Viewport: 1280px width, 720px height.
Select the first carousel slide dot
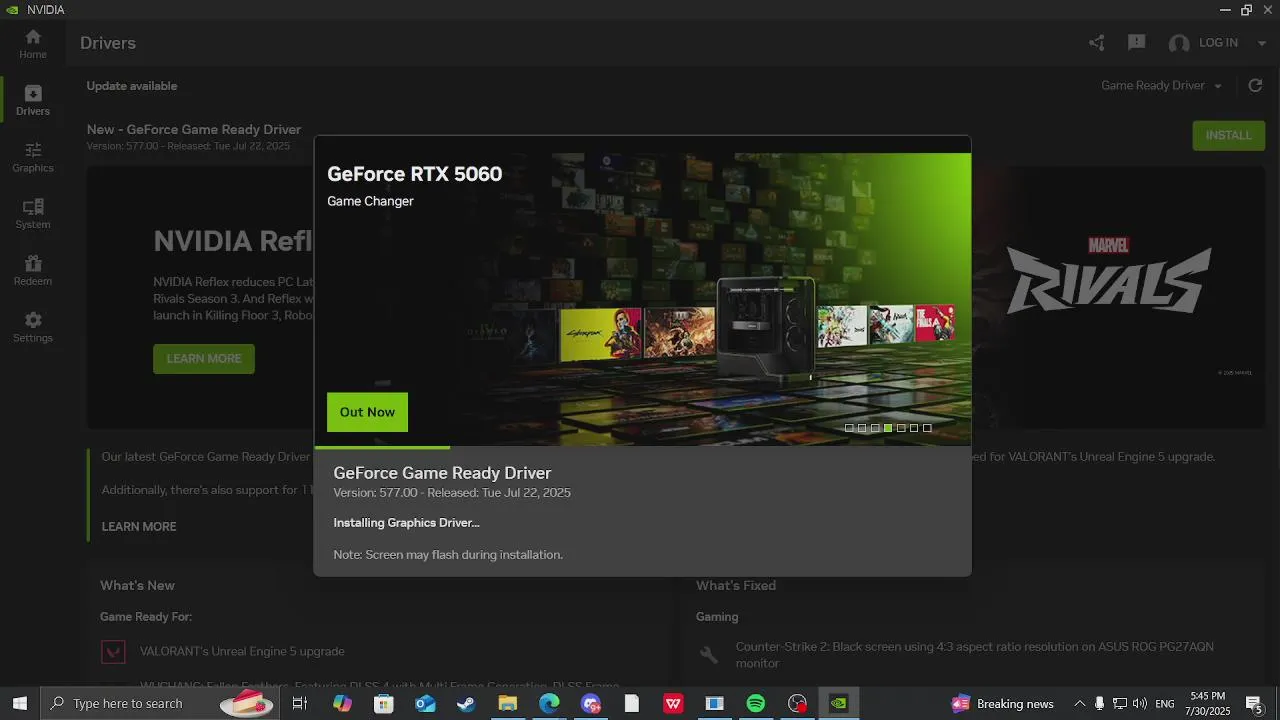[x=849, y=428]
